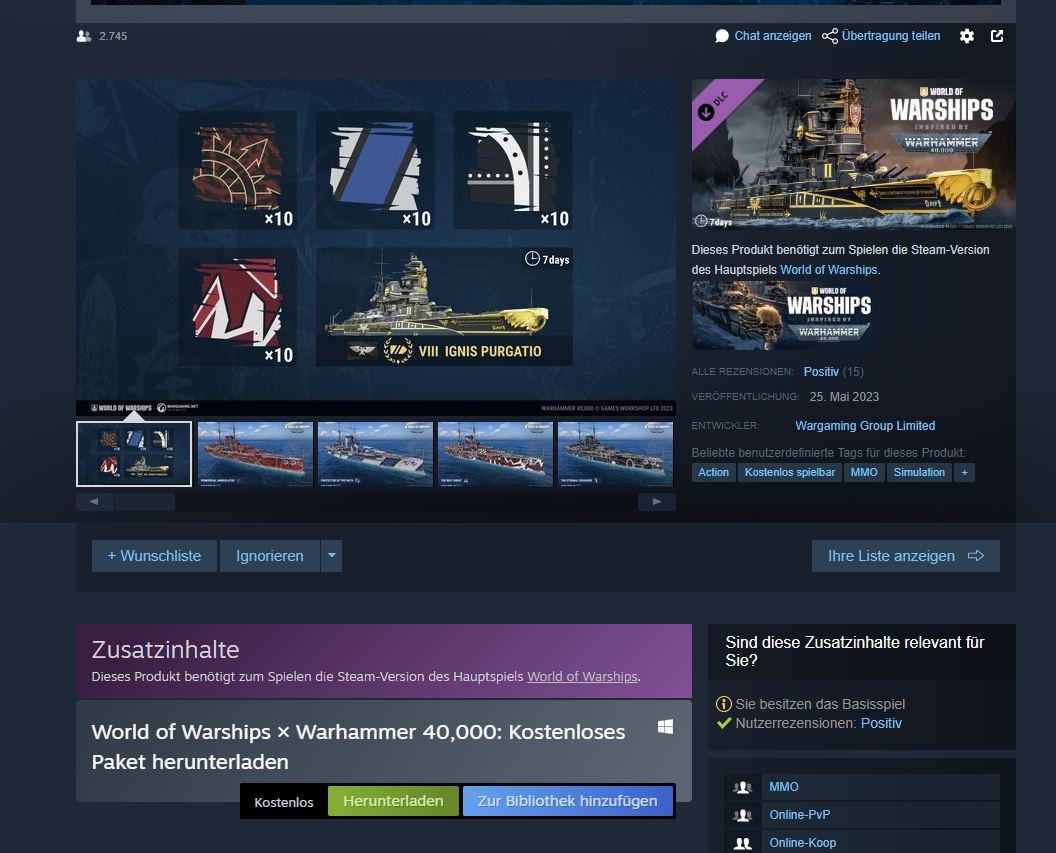Select the fourth thumbnail, red-white camo ship

pos(495,454)
